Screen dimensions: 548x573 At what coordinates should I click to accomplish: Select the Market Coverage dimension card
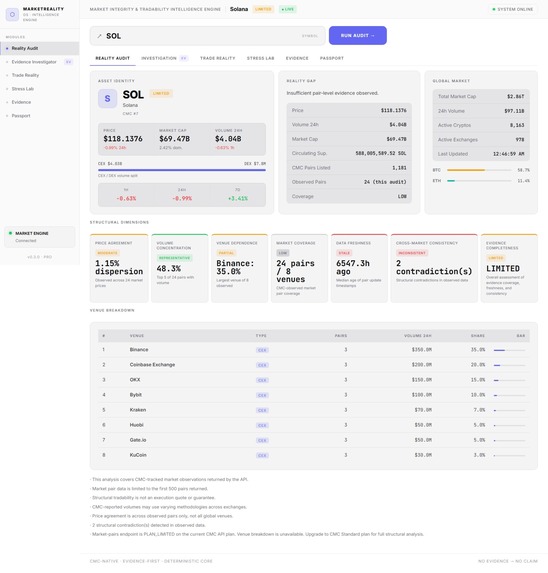click(300, 268)
